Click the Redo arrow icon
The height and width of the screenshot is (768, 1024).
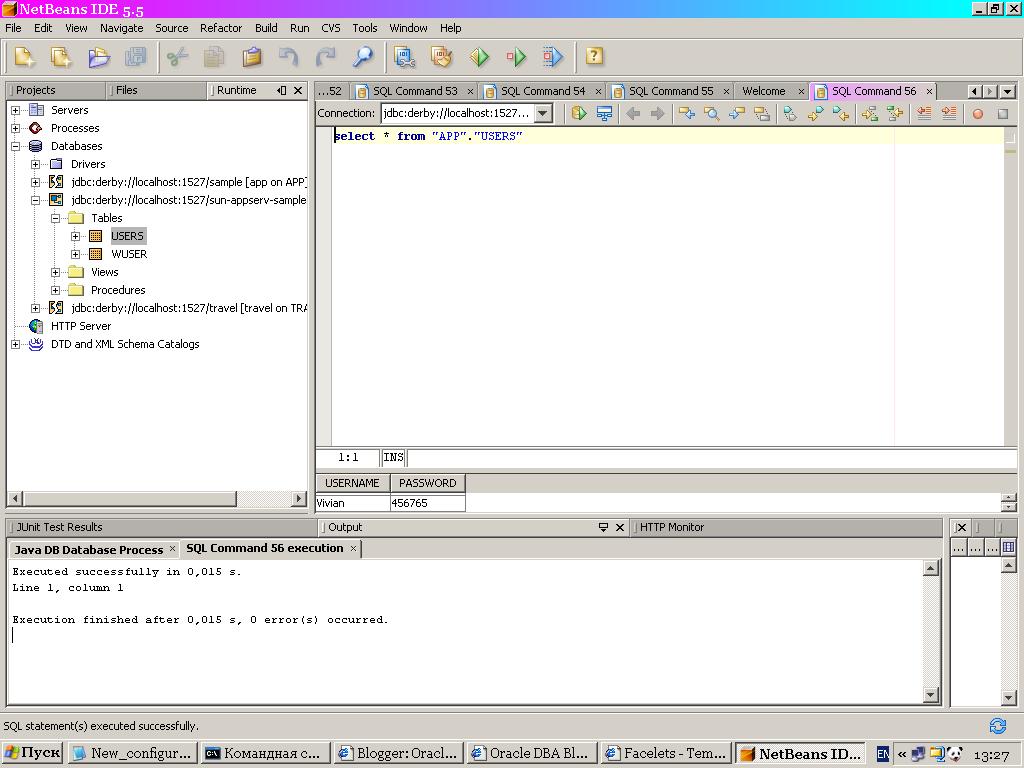click(326, 57)
